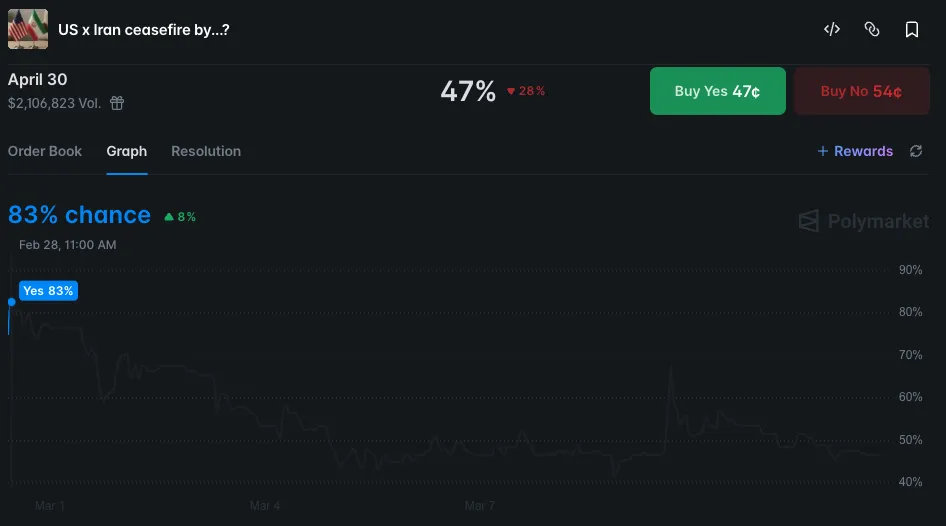Click the refresh icon beside Rewards
This screenshot has height=526, width=946.
click(916, 151)
